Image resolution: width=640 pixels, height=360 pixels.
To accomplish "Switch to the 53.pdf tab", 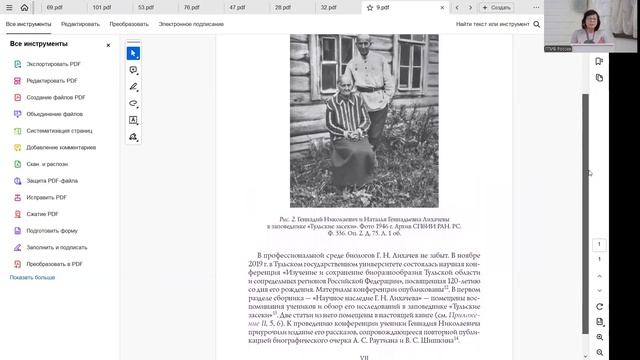I will coord(146,7).
